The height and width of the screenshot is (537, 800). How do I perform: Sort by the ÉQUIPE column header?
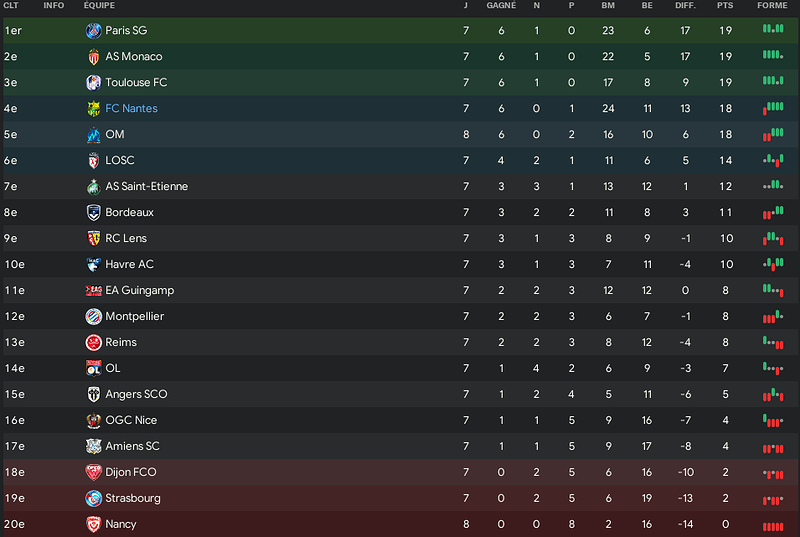point(99,6)
